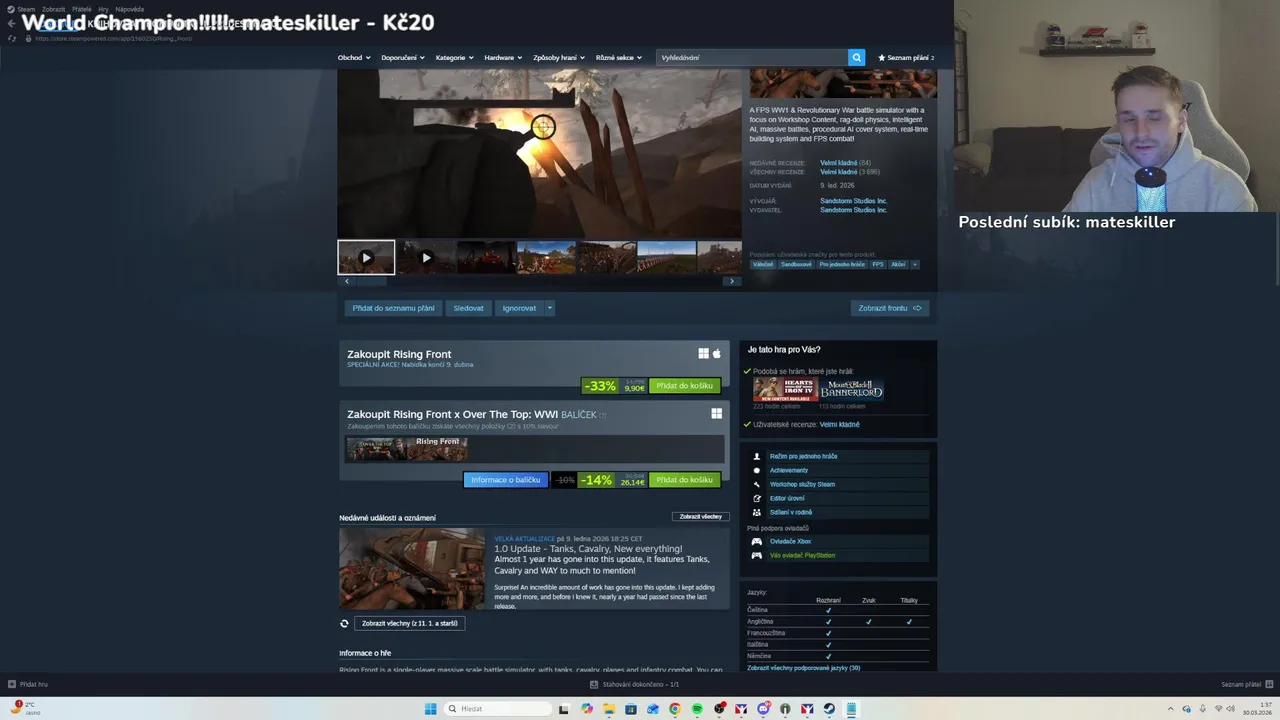Expand the Doporučení dropdown menu
The width and height of the screenshot is (1280, 720).
click(x=403, y=58)
